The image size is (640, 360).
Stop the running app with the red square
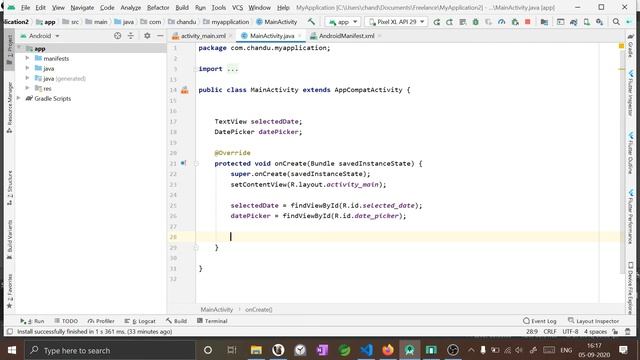(x=527, y=22)
